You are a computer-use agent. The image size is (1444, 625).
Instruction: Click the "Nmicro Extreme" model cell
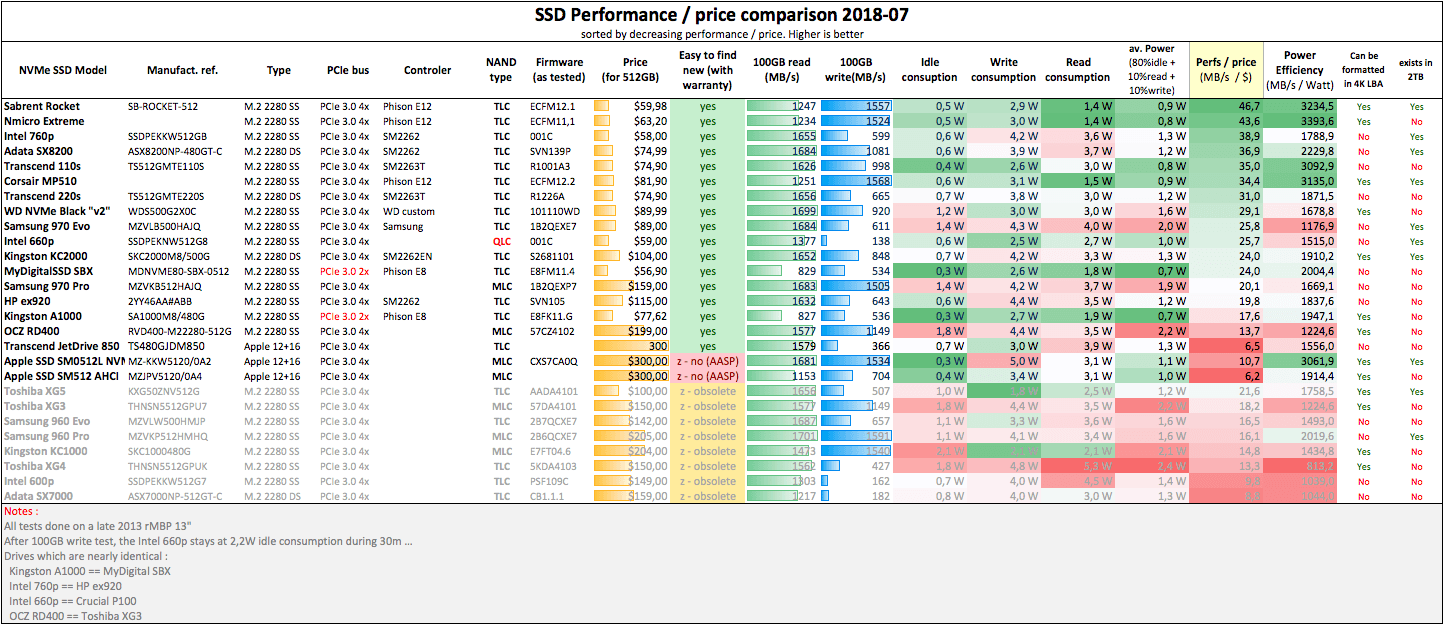pos(44,121)
